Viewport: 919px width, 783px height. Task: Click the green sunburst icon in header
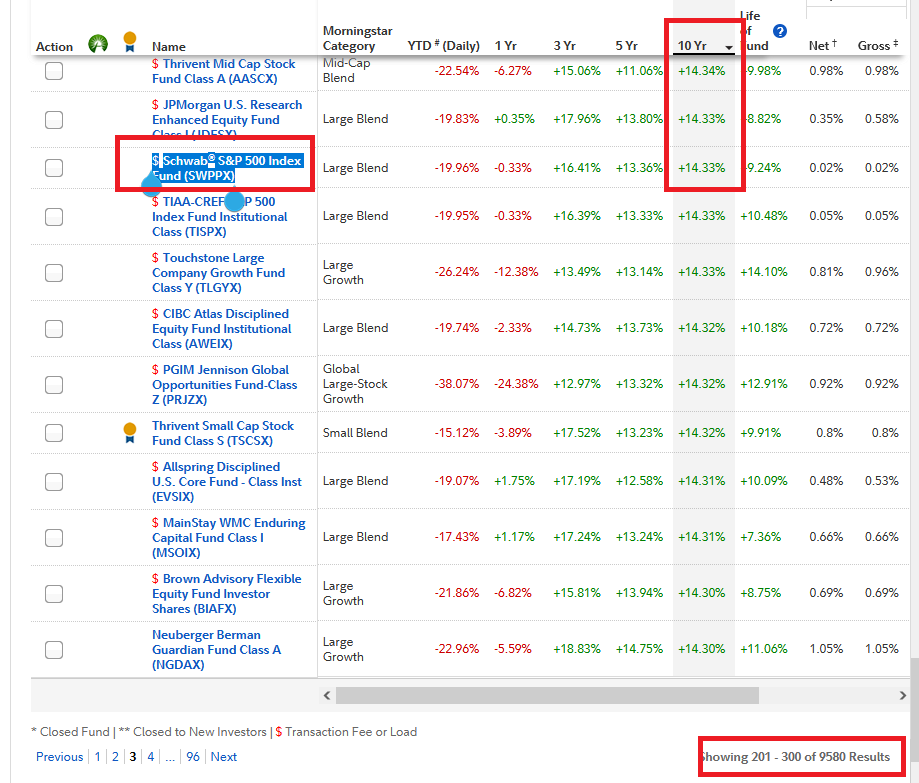point(98,44)
